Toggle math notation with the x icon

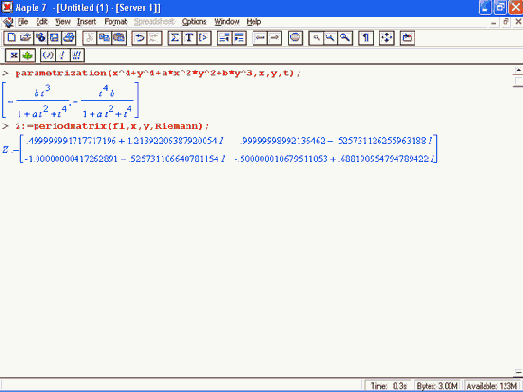13,55
